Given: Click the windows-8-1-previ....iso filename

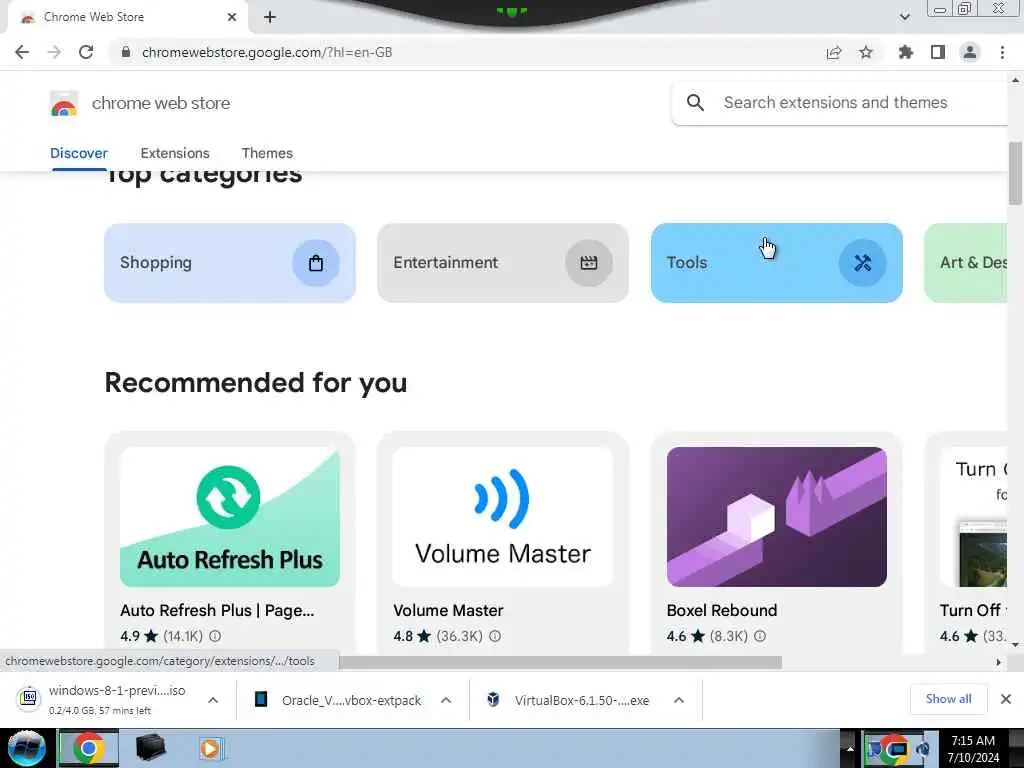Looking at the screenshot, I should point(117,690).
